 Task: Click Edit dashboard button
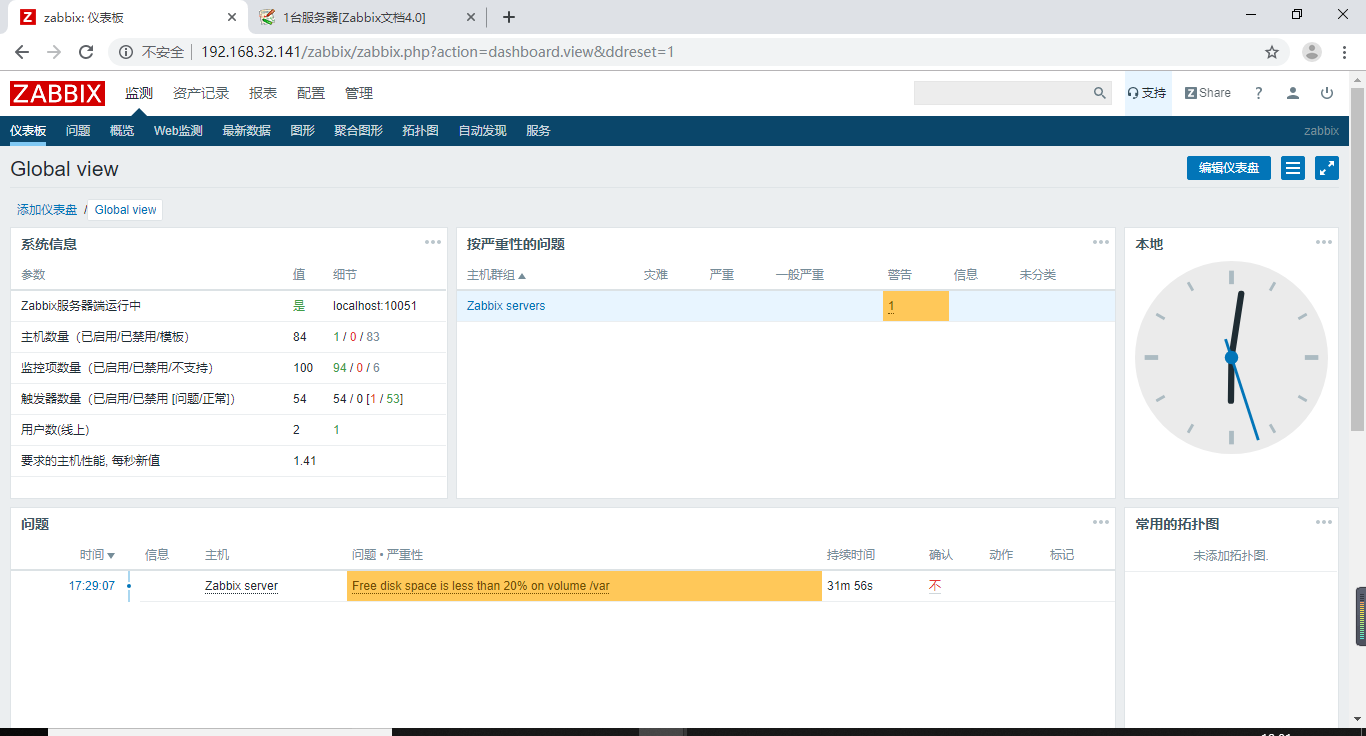click(x=1229, y=168)
